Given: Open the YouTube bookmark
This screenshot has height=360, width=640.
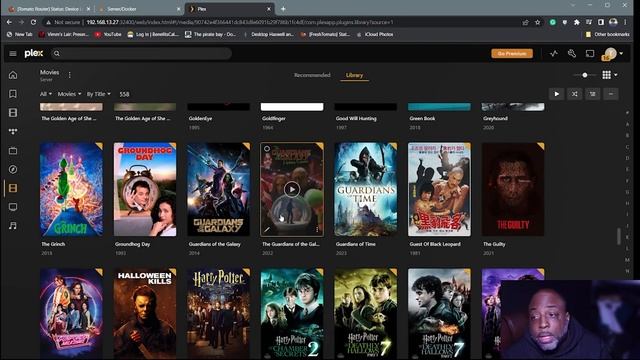Looking at the screenshot, I should (108, 35).
